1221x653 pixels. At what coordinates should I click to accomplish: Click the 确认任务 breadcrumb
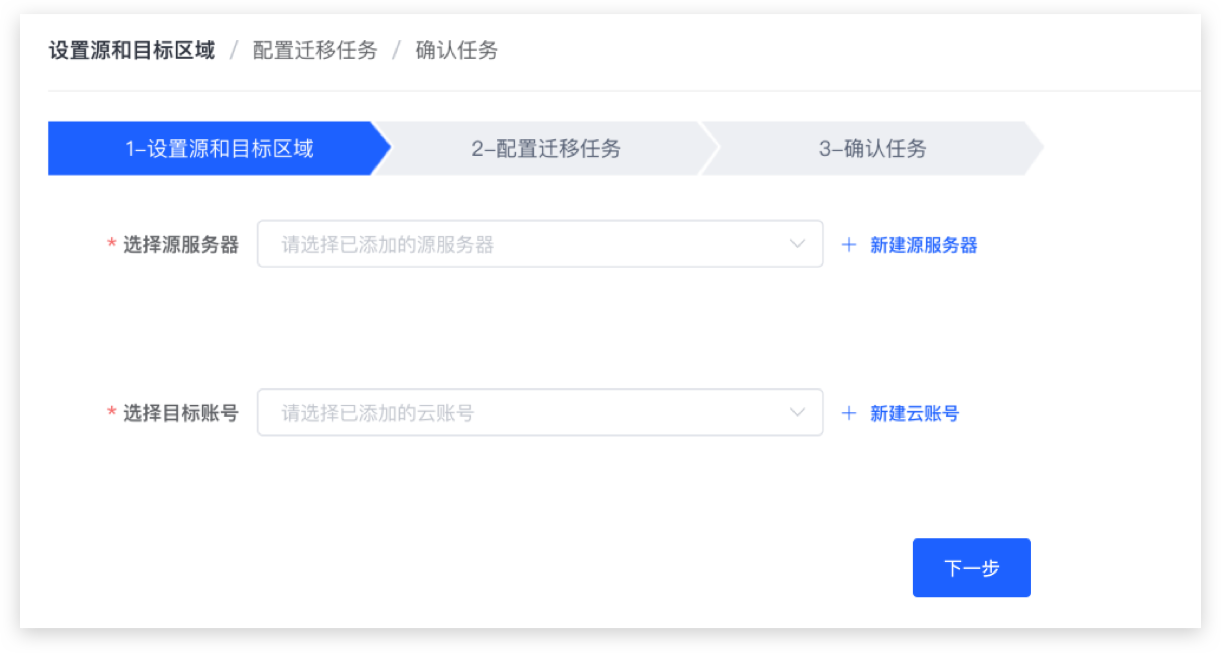pos(457,50)
